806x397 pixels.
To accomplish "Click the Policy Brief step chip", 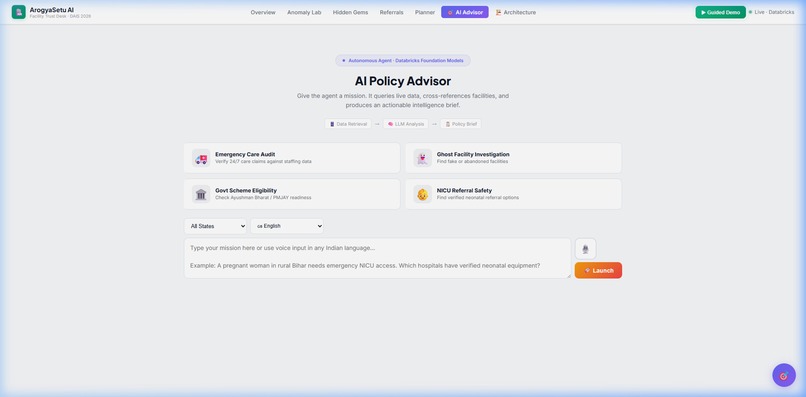I will click(x=461, y=124).
